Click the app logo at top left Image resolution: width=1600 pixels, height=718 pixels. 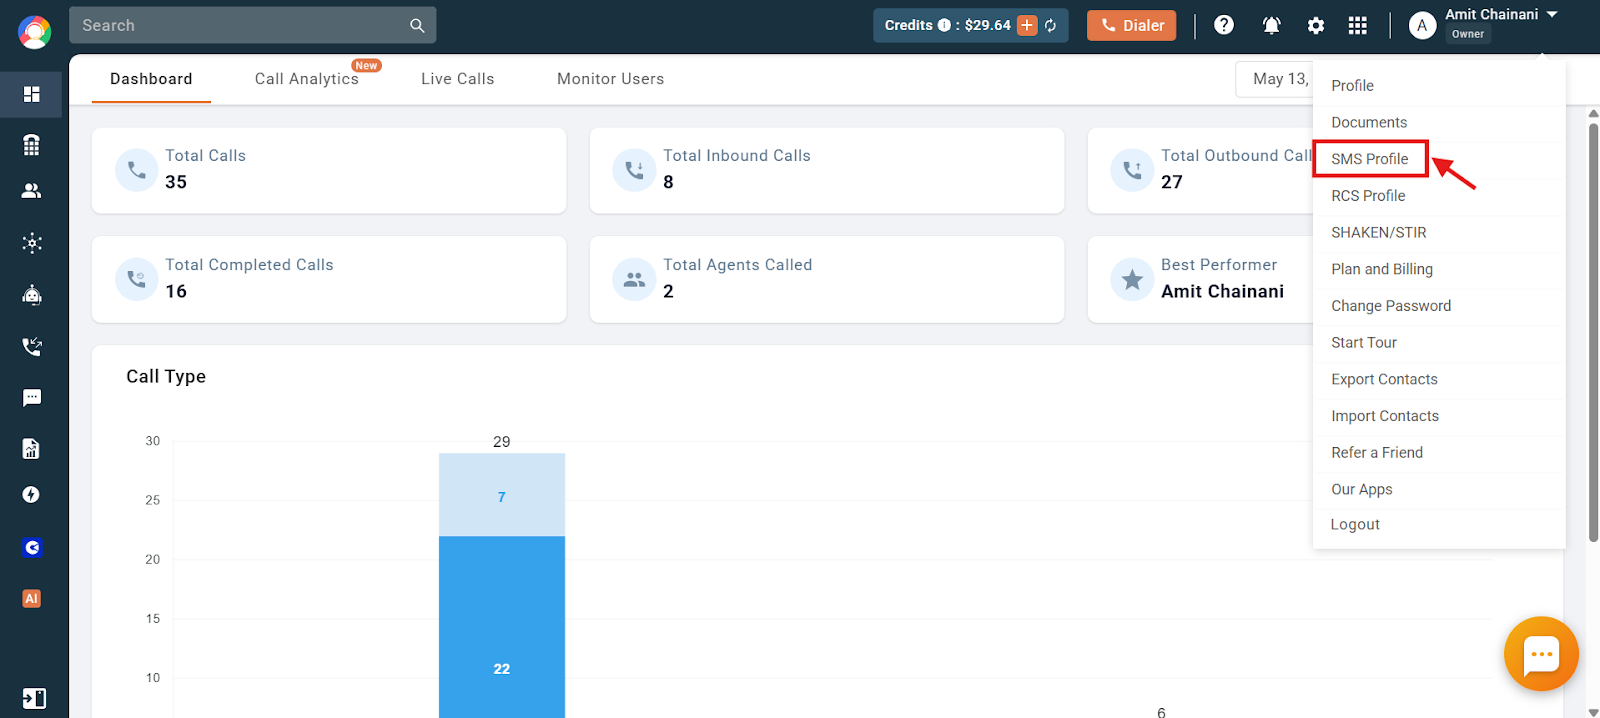click(34, 32)
